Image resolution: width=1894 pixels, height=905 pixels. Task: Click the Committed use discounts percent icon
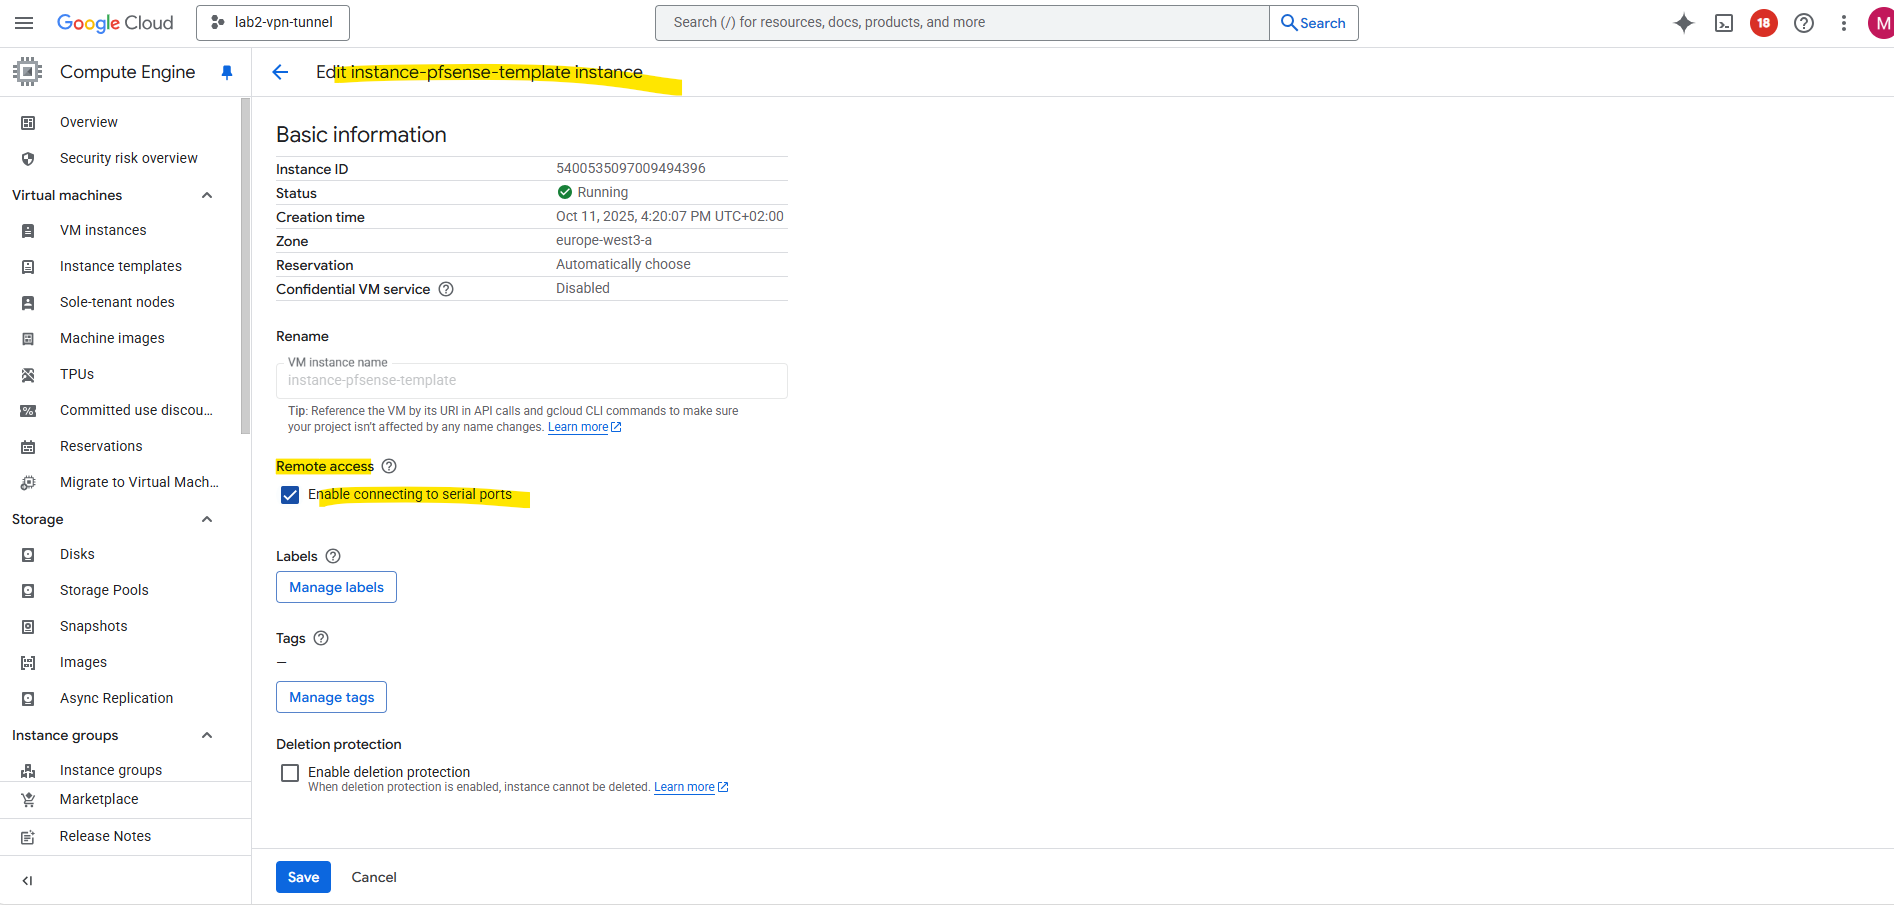click(28, 410)
